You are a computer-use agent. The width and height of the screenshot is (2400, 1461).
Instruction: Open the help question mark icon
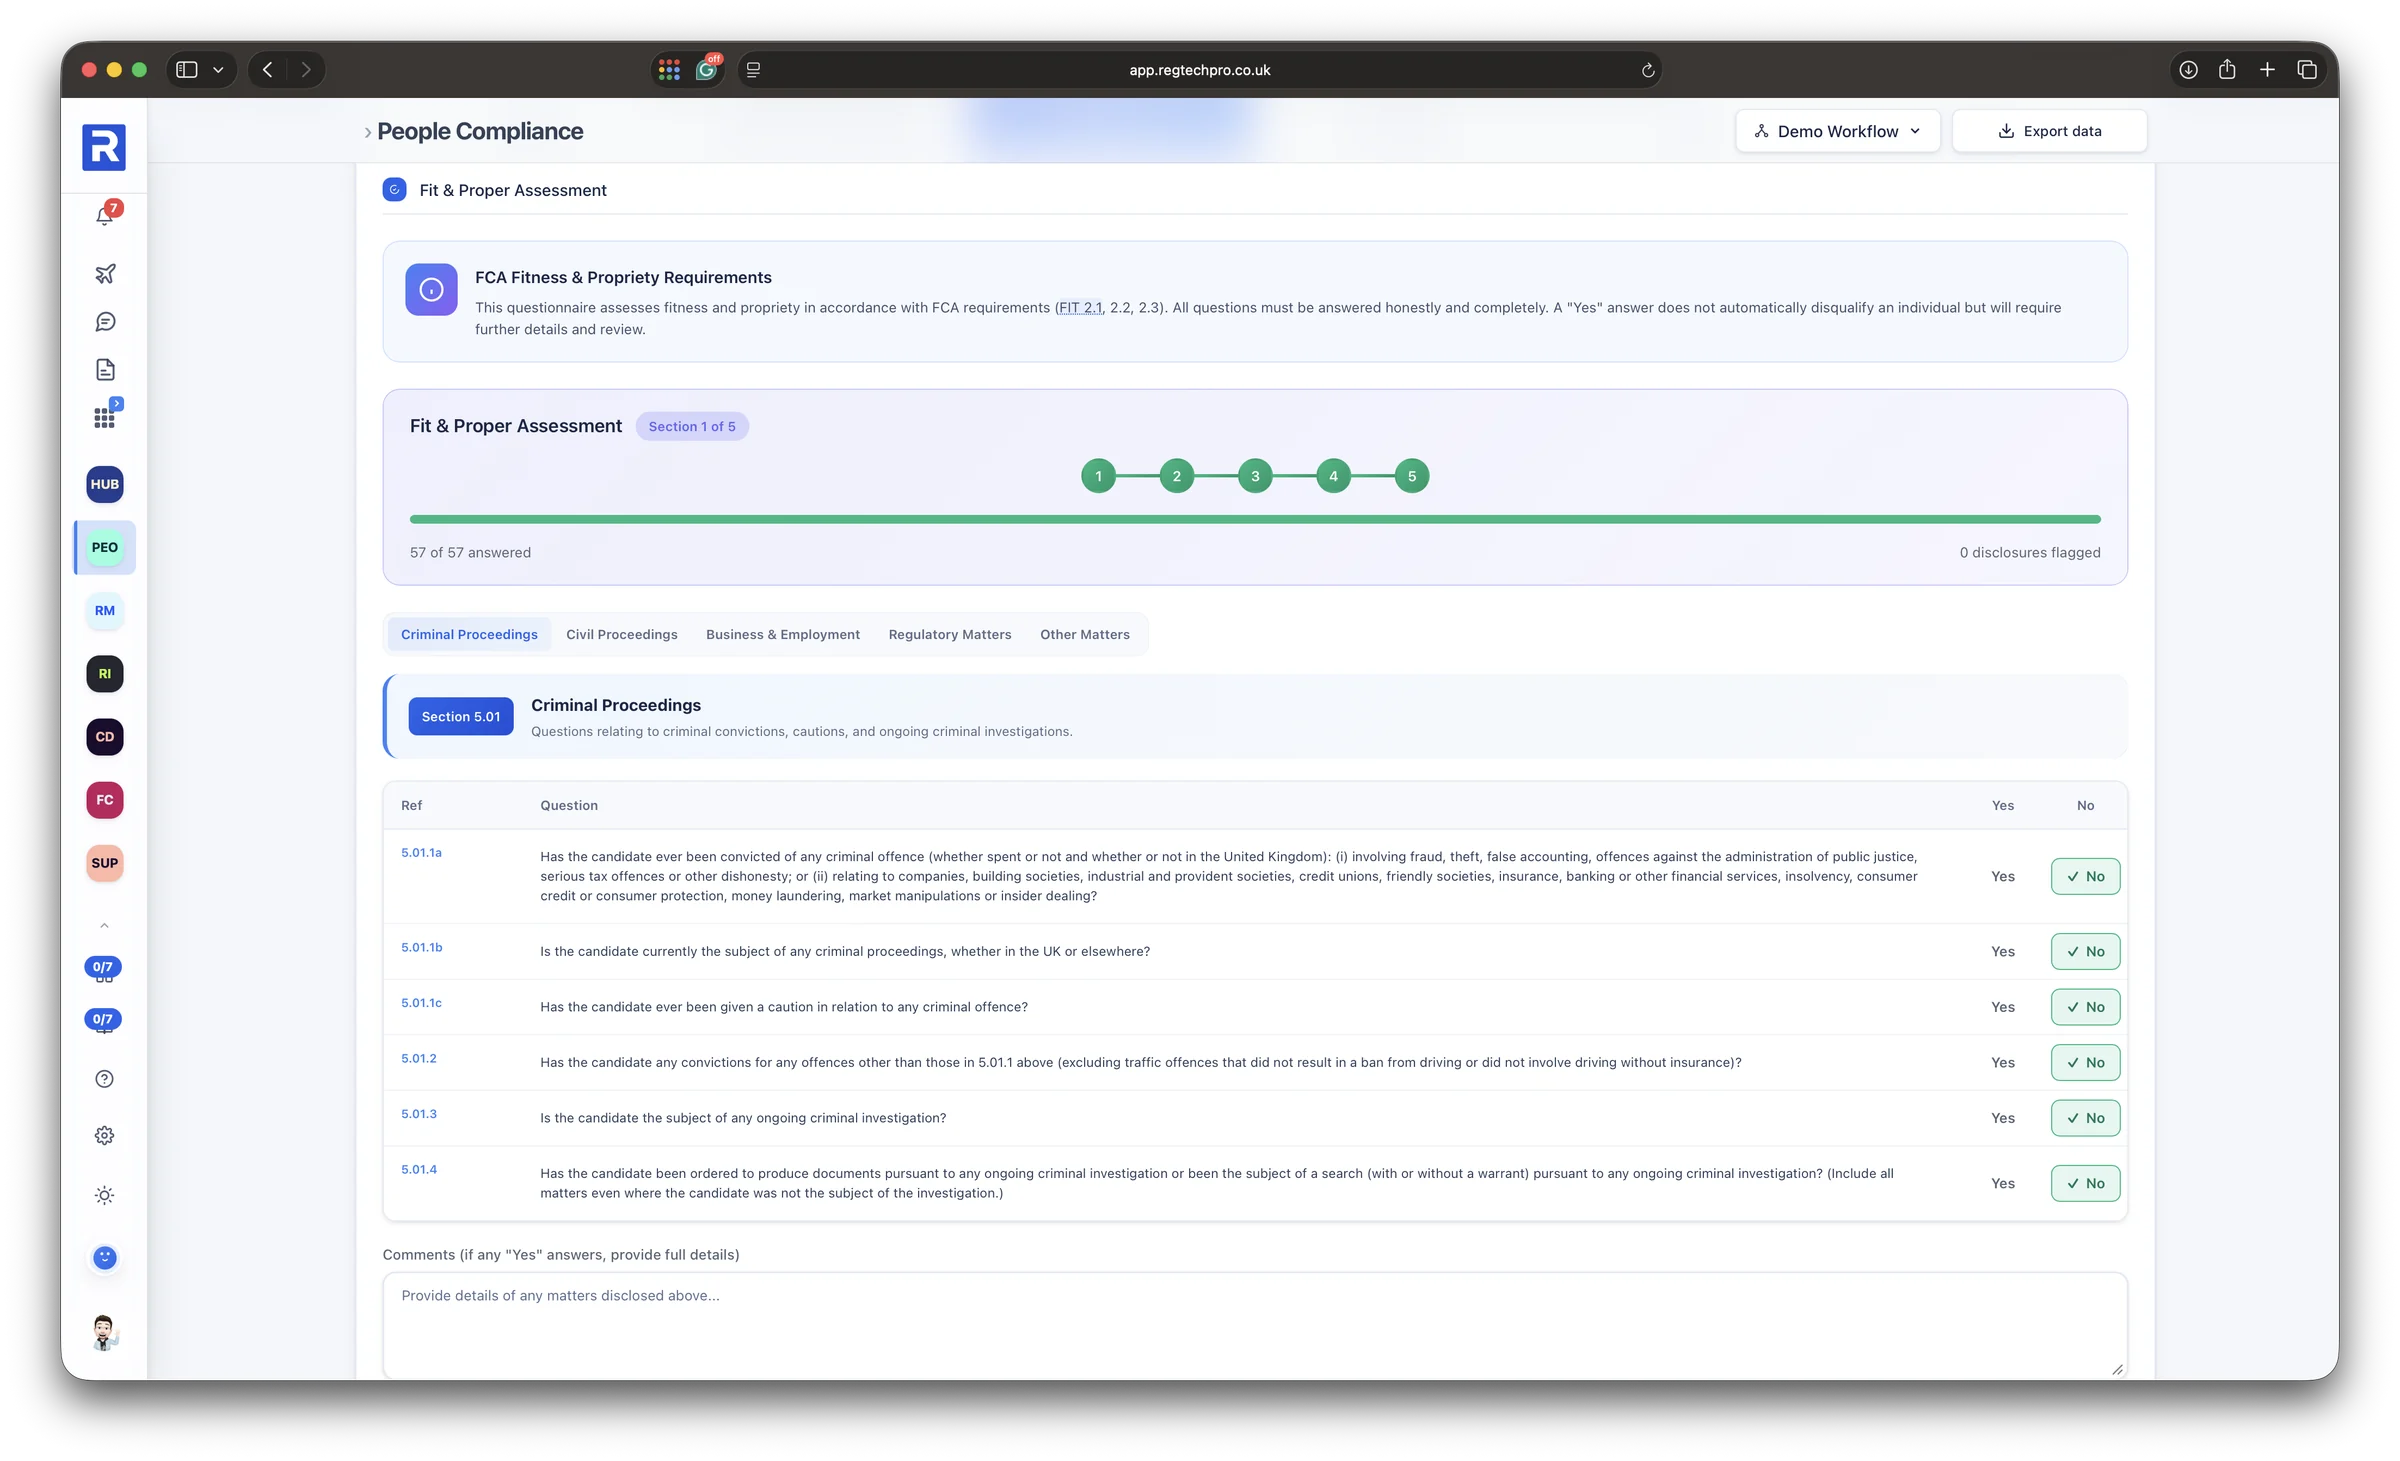click(105, 1078)
